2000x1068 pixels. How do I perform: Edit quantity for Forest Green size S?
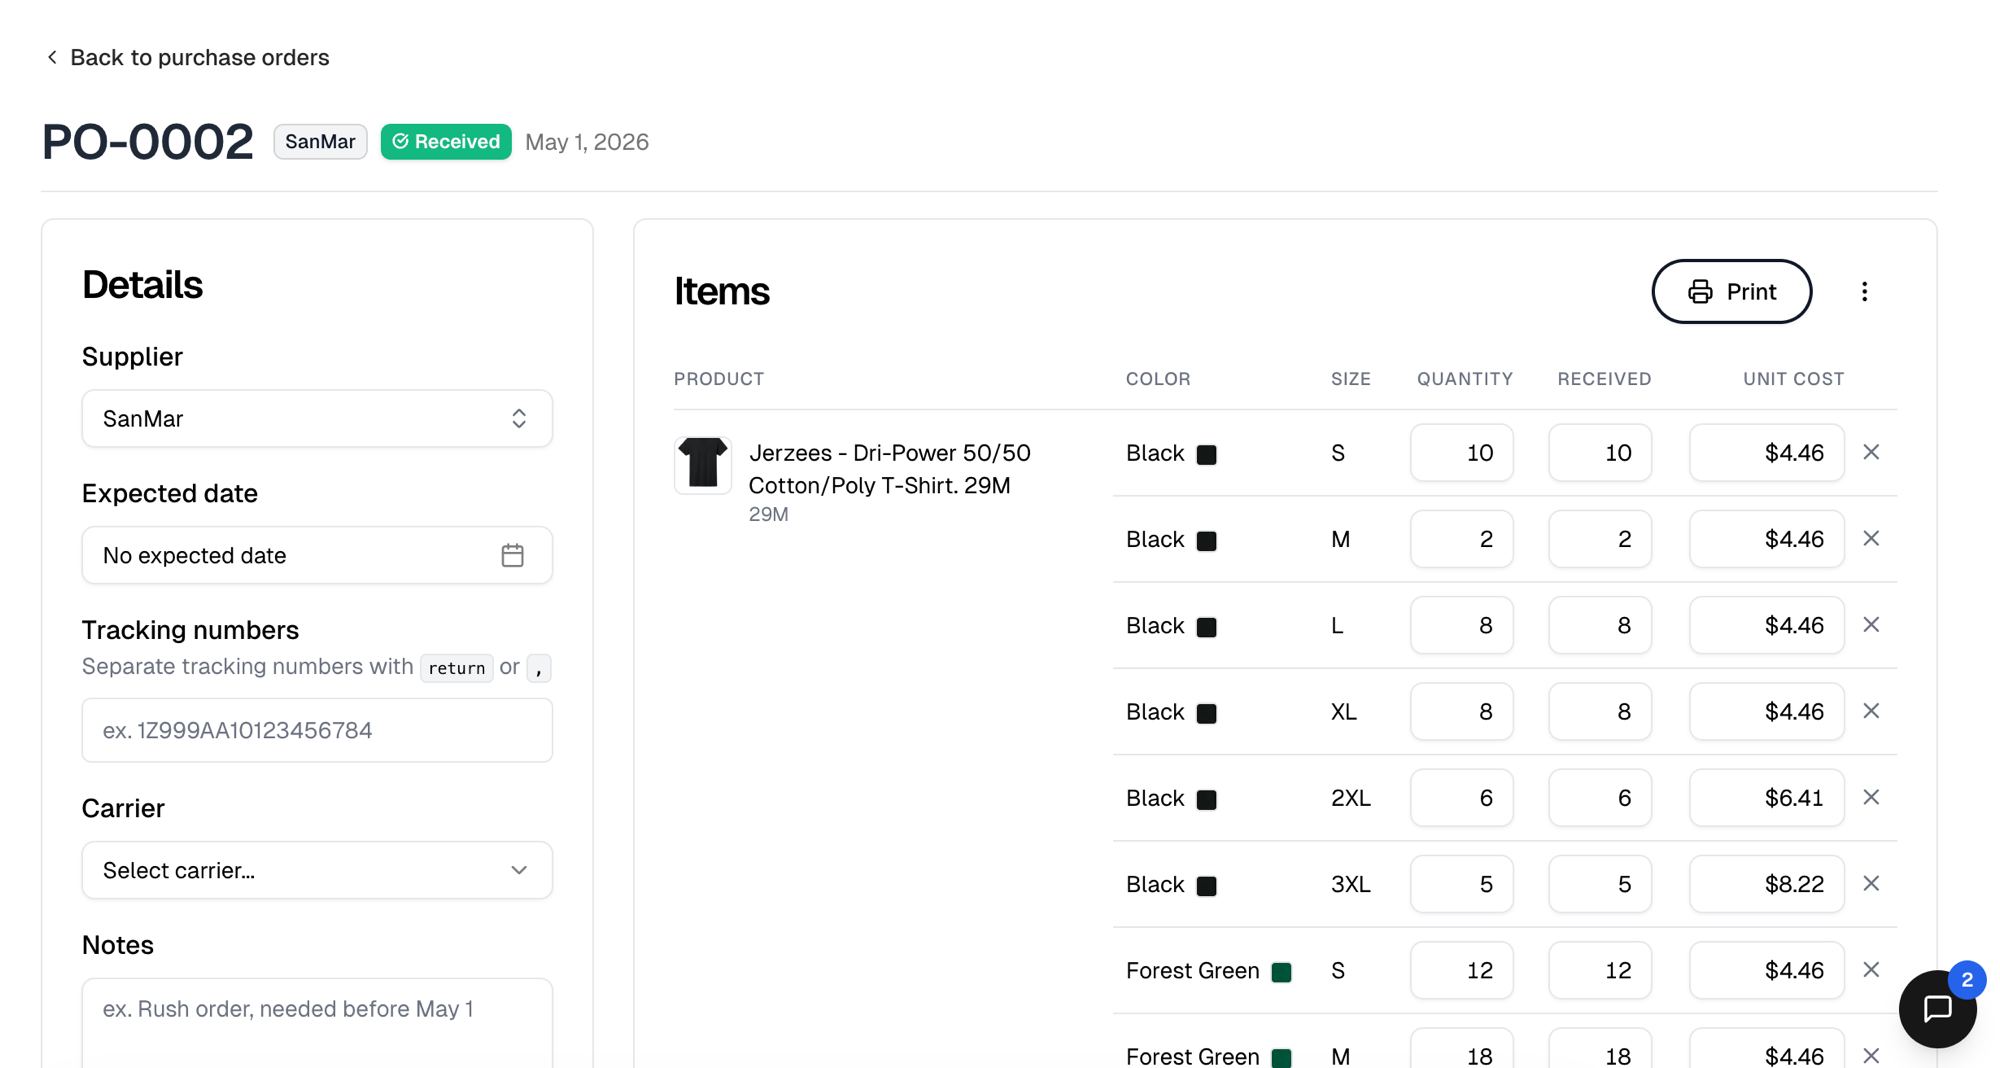(1462, 970)
